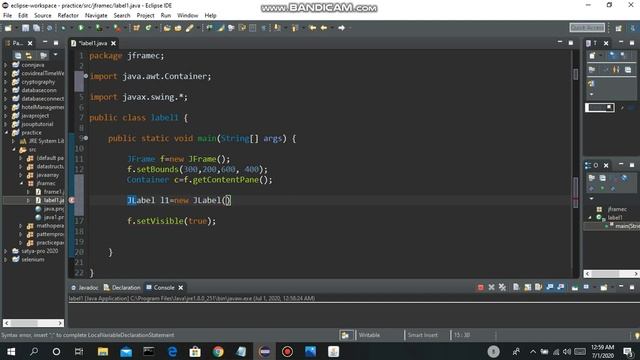Click Package Explorer horizontal scrollbar
Screen dimensions: 640x360
(33, 323)
